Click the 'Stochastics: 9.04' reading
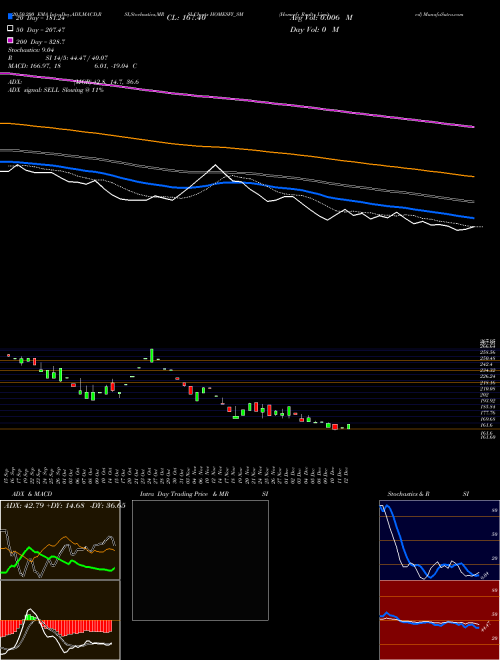Image resolution: width=500 pixels, height=660 pixels. coord(29,50)
